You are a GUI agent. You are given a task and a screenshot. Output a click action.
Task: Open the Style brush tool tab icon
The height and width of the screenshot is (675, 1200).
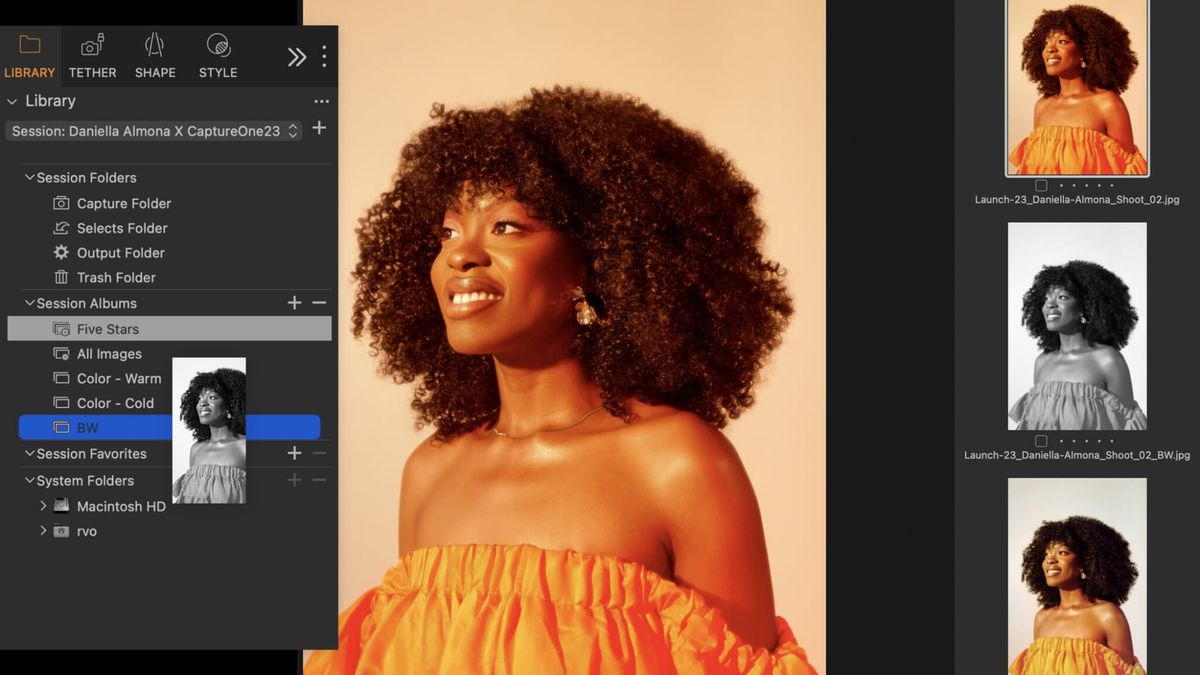pos(217,44)
